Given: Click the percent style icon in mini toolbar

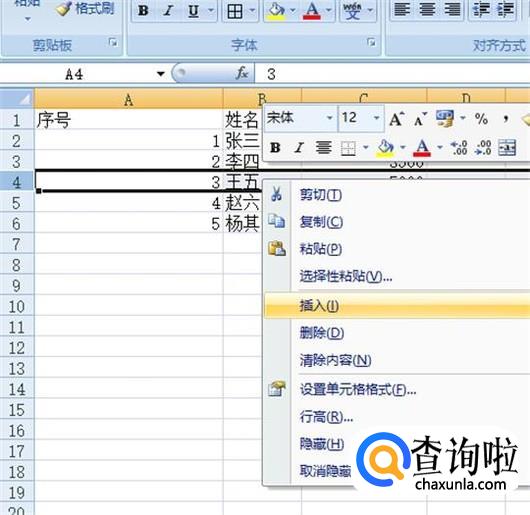Looking at the screenshot, I should 481,119.
